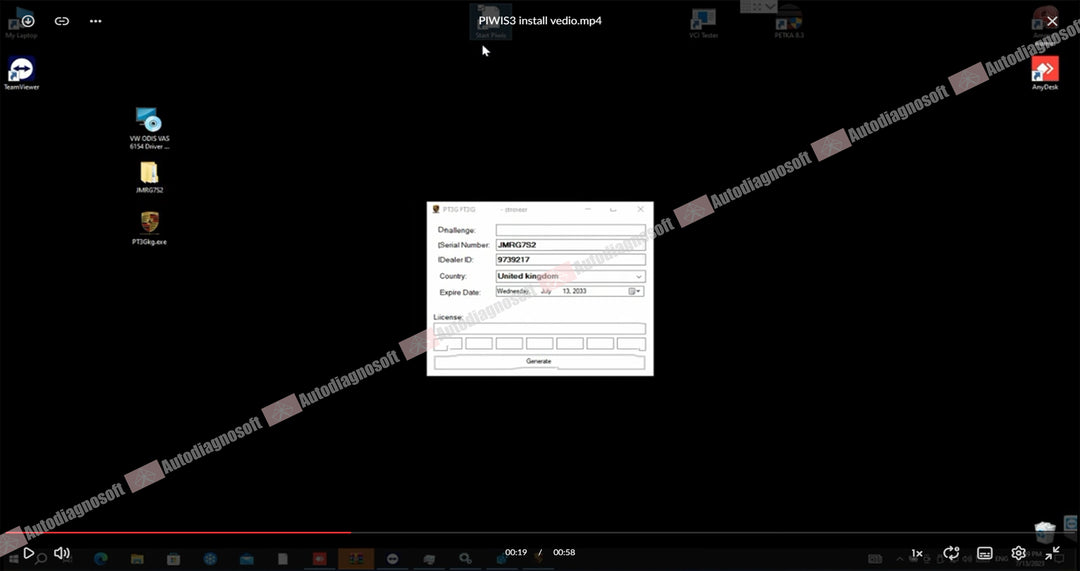Click the Generate button
This screenshot has width=1080, height=571.
click(x=539, y=362)
